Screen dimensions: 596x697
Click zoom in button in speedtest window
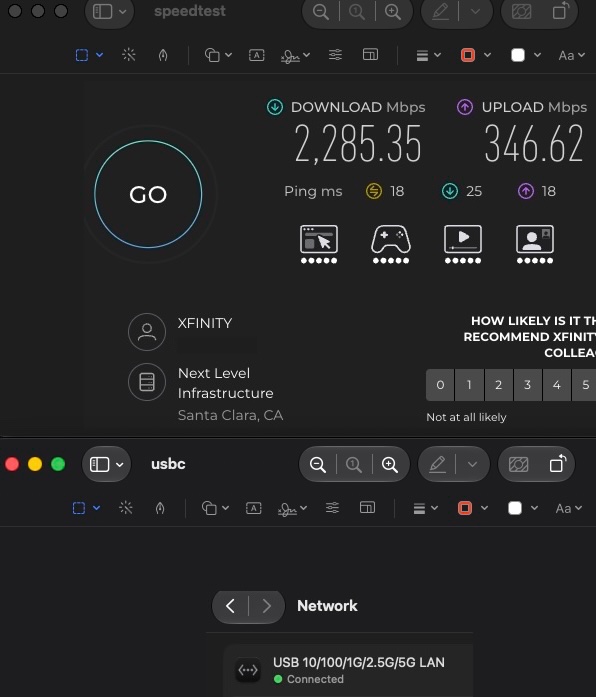[x=393, y=12]
